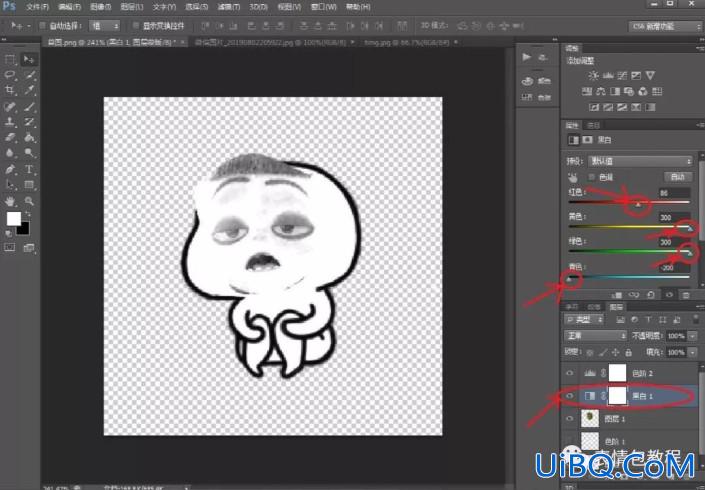This screenshot has height=490, width=705.
Task: Add a Photo Filter adjustment
Action: [629, 92]
